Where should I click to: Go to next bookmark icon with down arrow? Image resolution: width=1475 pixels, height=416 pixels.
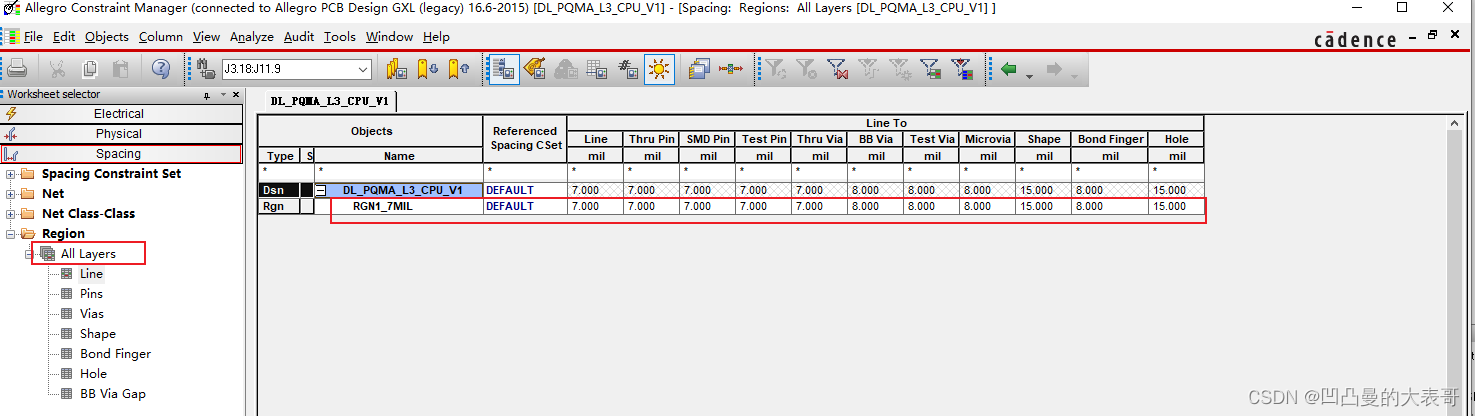tap(428, 69)
